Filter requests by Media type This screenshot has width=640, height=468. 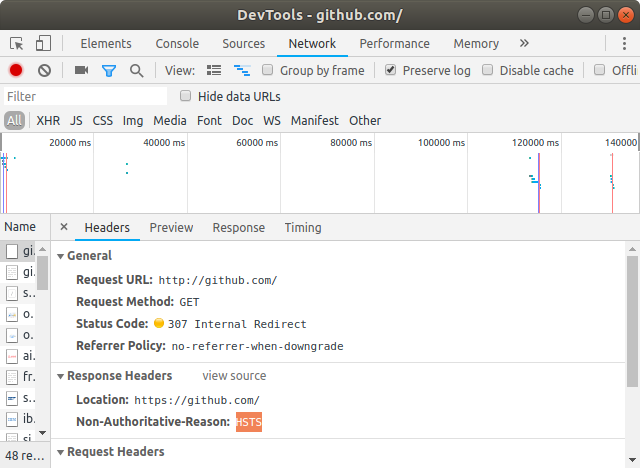170,120
